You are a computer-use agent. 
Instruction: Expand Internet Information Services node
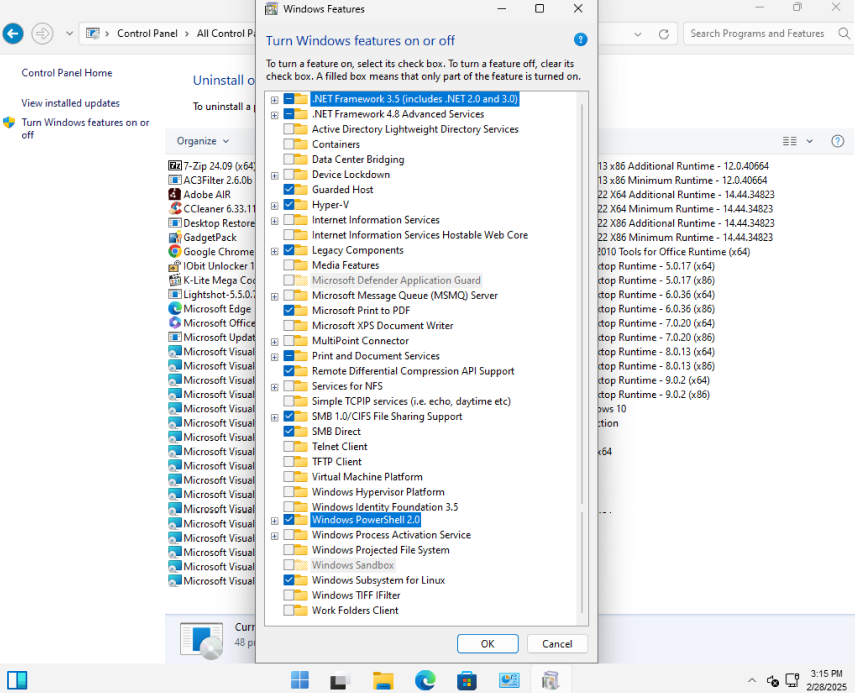click(274, 221)
